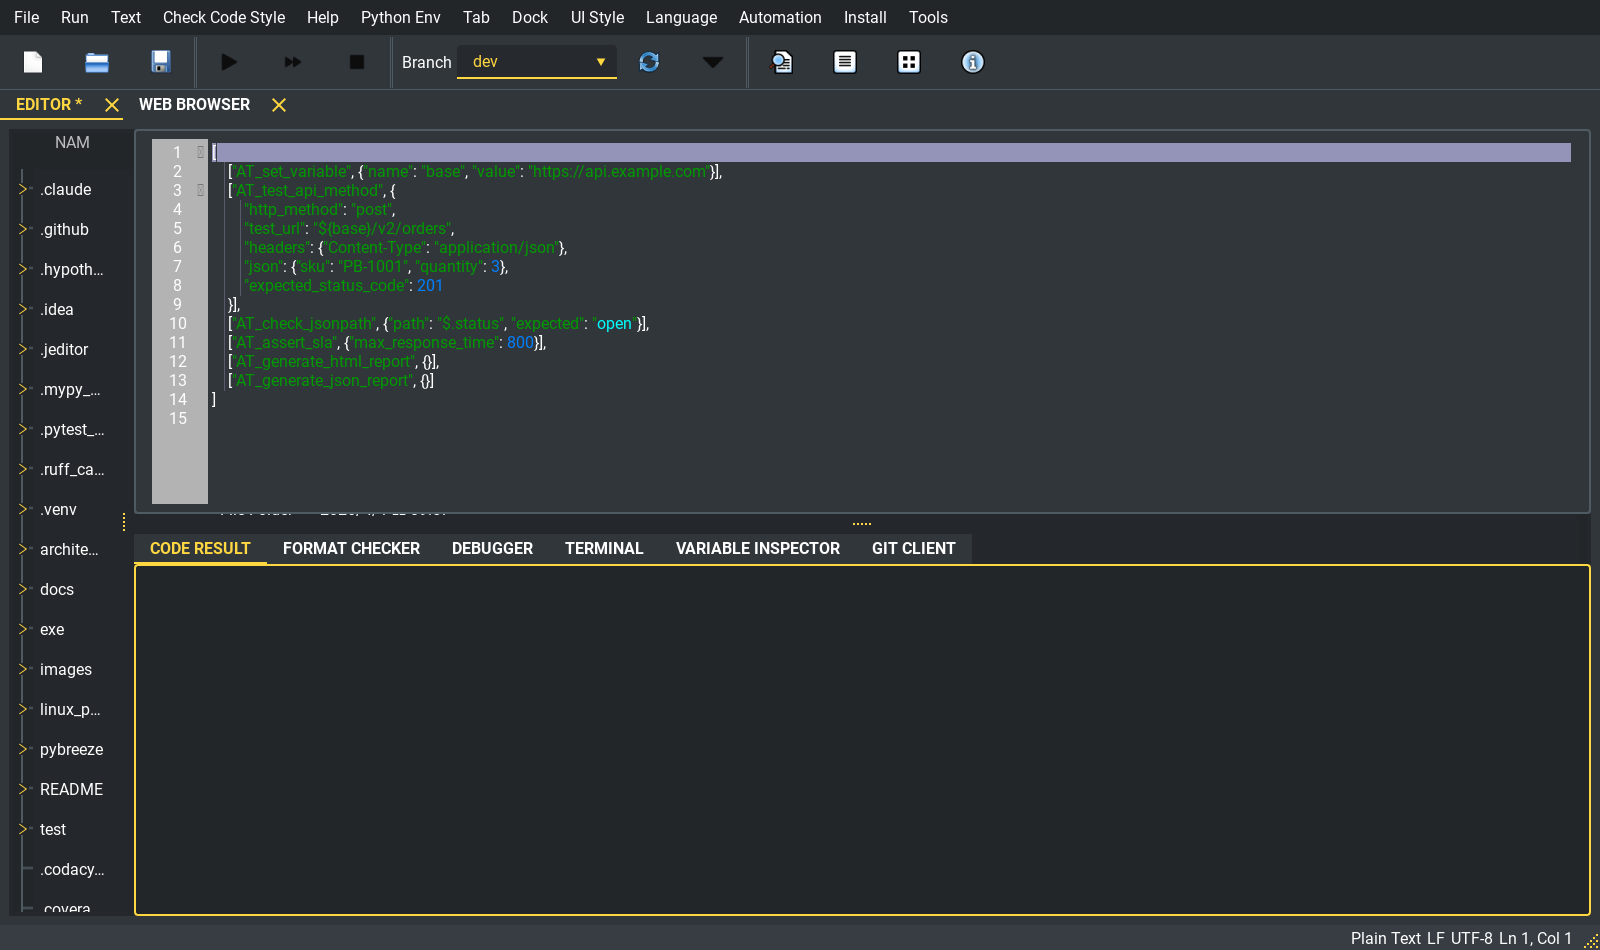1600x950 pixels.
Task: Expand the .venv folder arrow
Action: click(x=24, y=509)
